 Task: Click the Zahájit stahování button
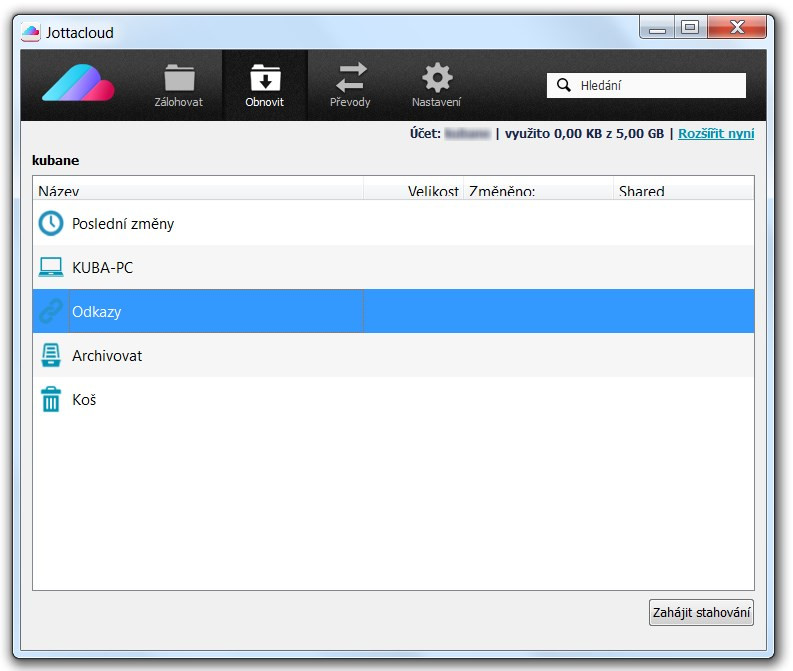coord(701,612)
